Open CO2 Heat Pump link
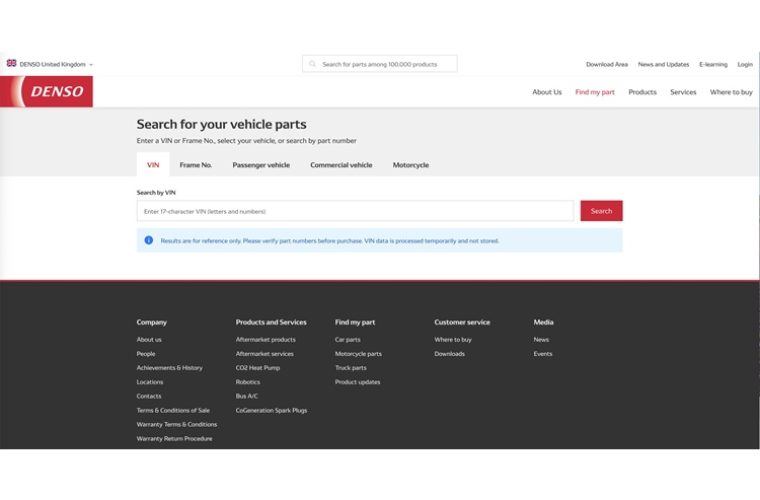The width and height of the screenshot is (760, 500). coord(258,368)
